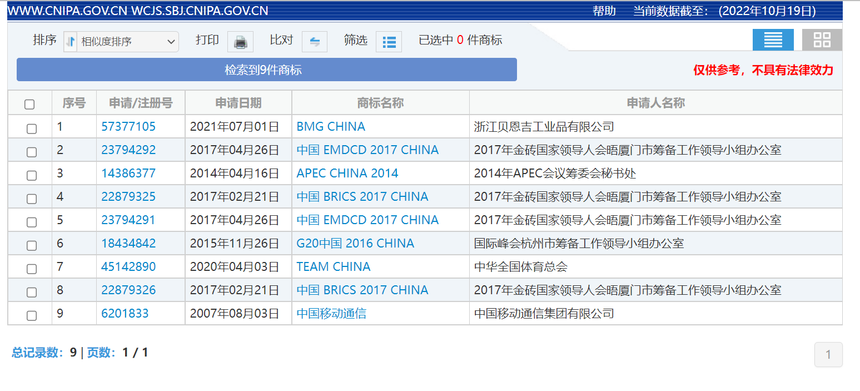Toggle the select-all header checkbox

30,104
